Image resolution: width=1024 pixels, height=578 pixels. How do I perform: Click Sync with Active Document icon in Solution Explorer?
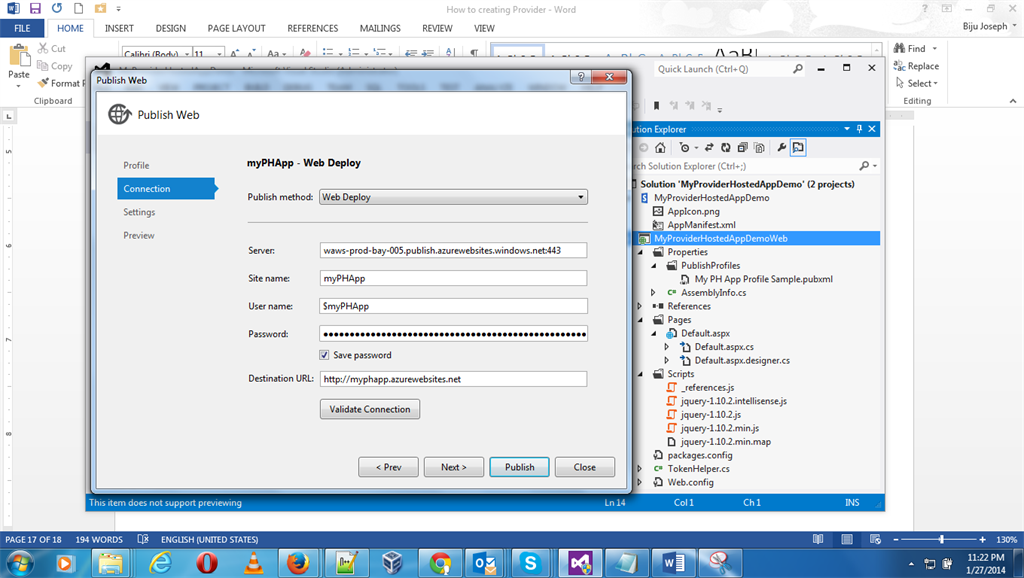709,148
